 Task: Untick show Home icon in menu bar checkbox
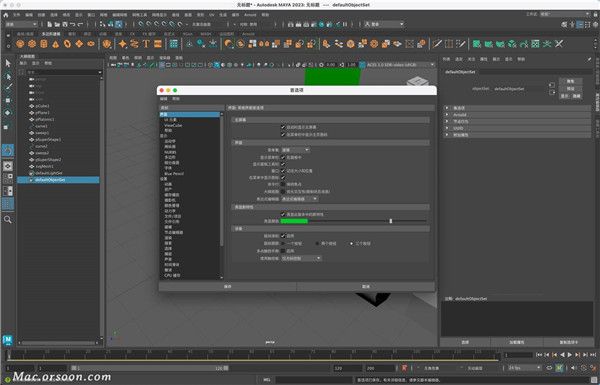coord(283,135)
